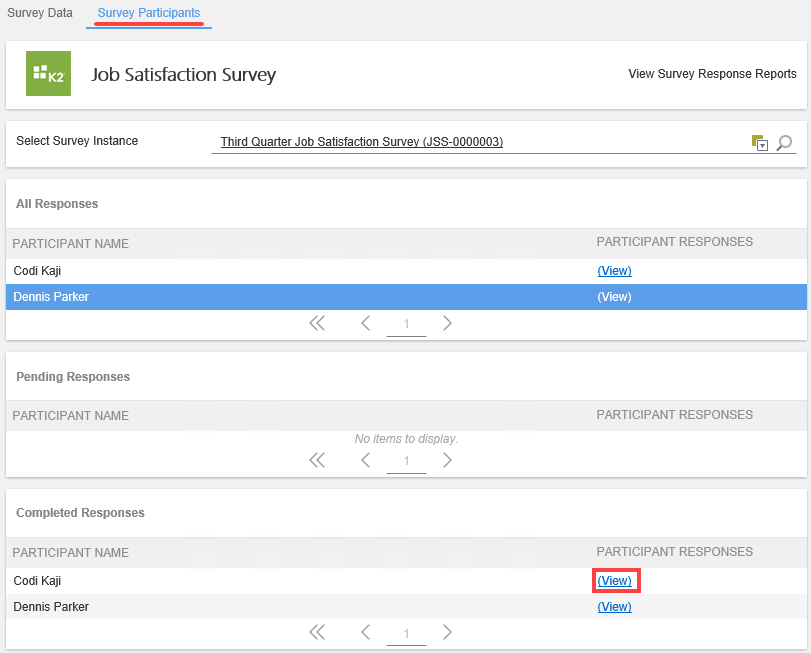Click page number box in Completed Responses
Viewport: 811px width, 653px height.
(x=406, y=633)
